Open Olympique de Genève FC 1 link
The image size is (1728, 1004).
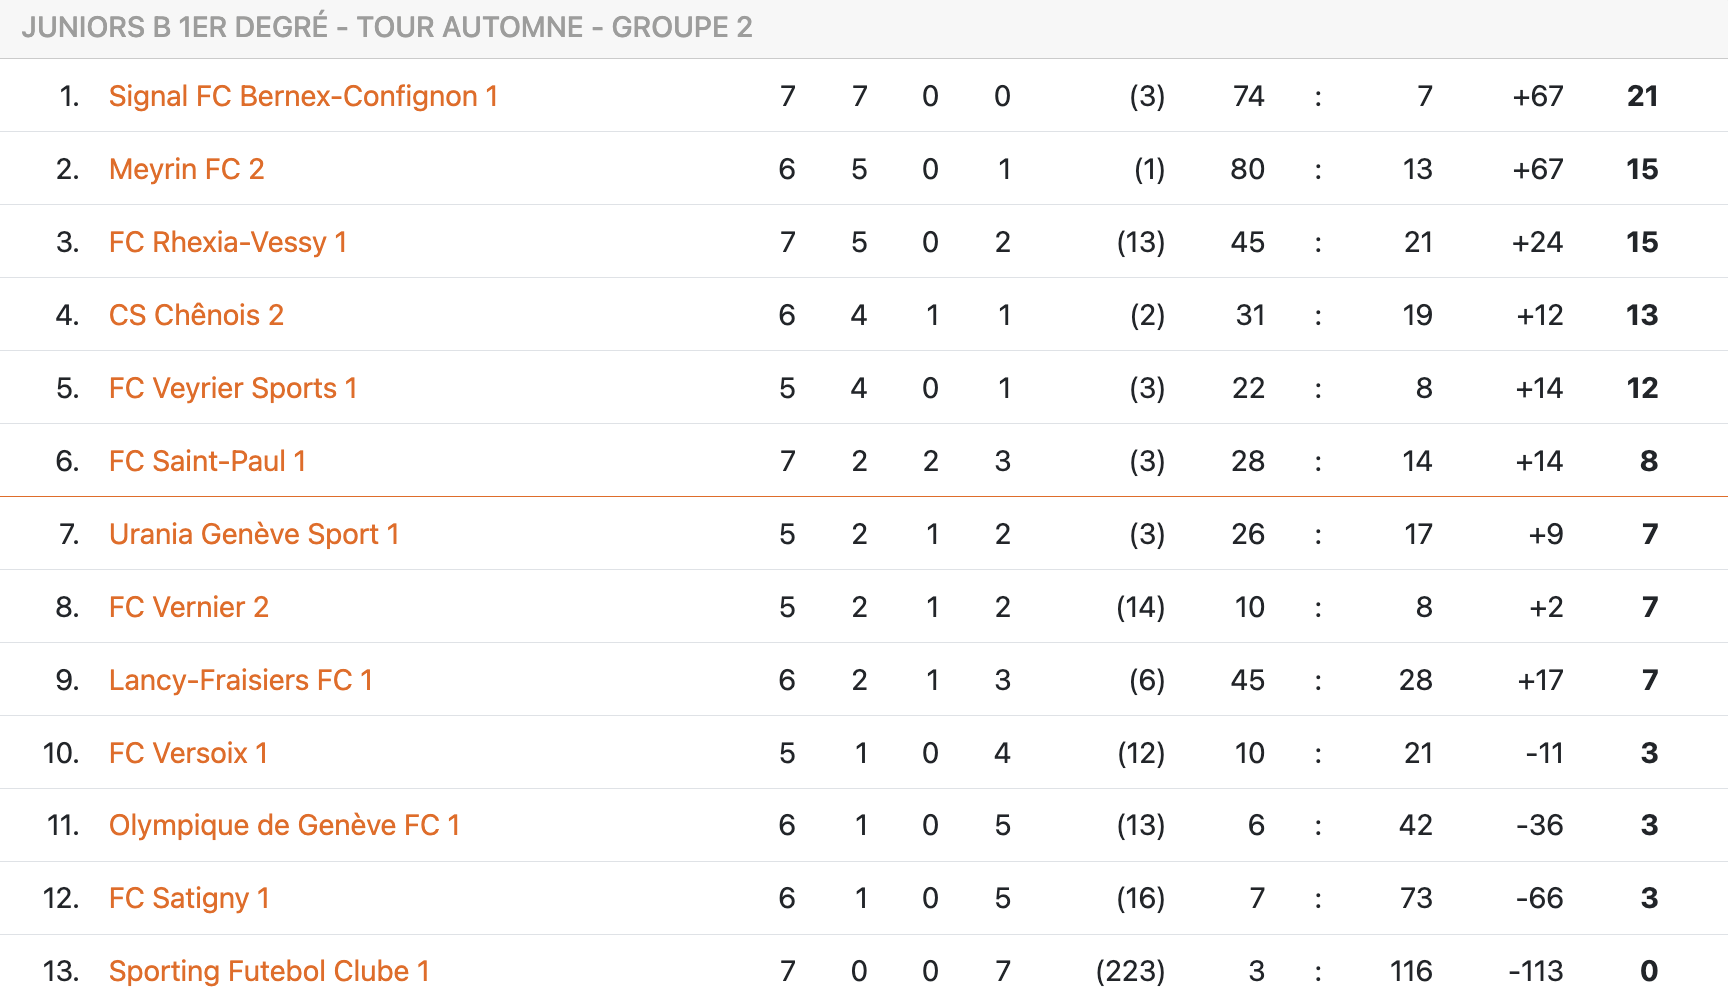284,825
